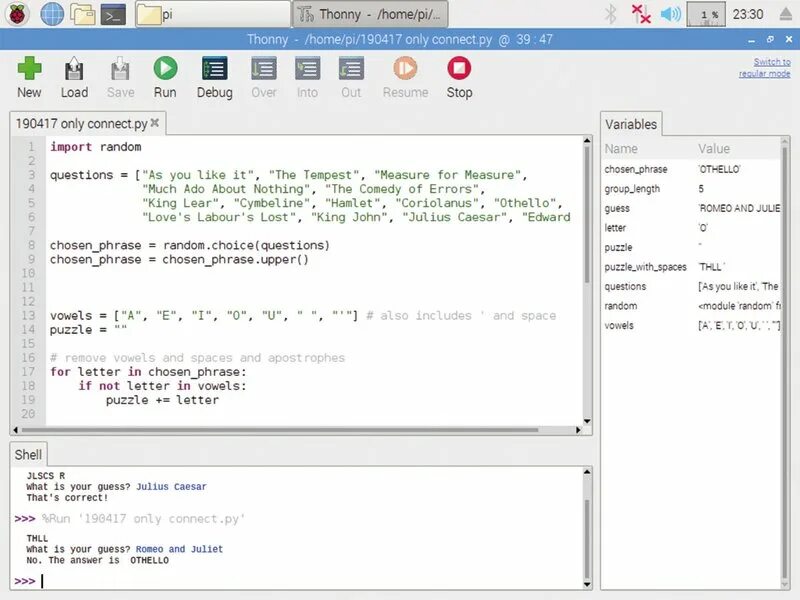
Task: Step Out in the debugger
Action: pos(351,78)
